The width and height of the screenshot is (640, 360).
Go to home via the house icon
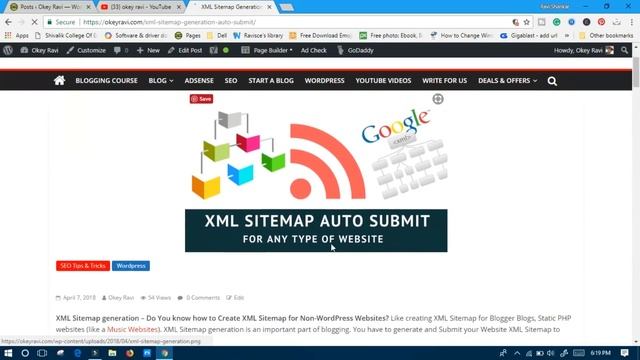59,80
